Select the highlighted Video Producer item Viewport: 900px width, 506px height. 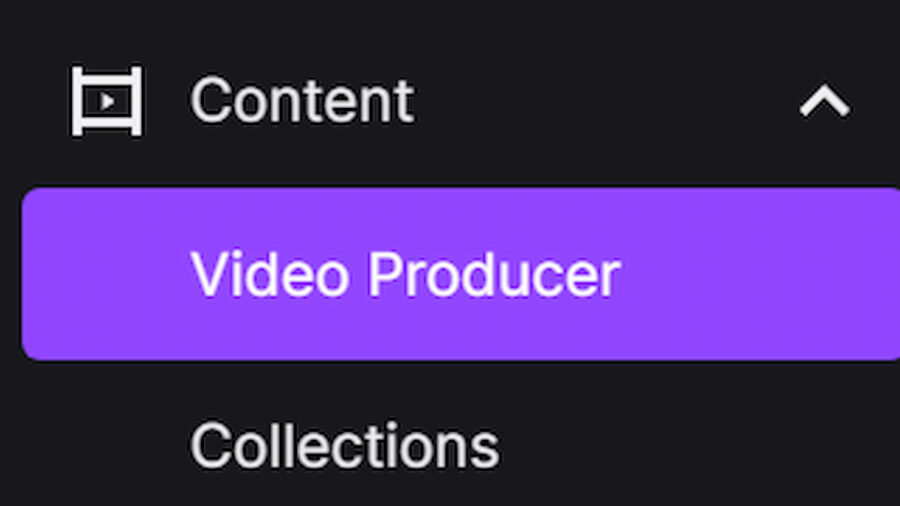click(x=405, y=274)
